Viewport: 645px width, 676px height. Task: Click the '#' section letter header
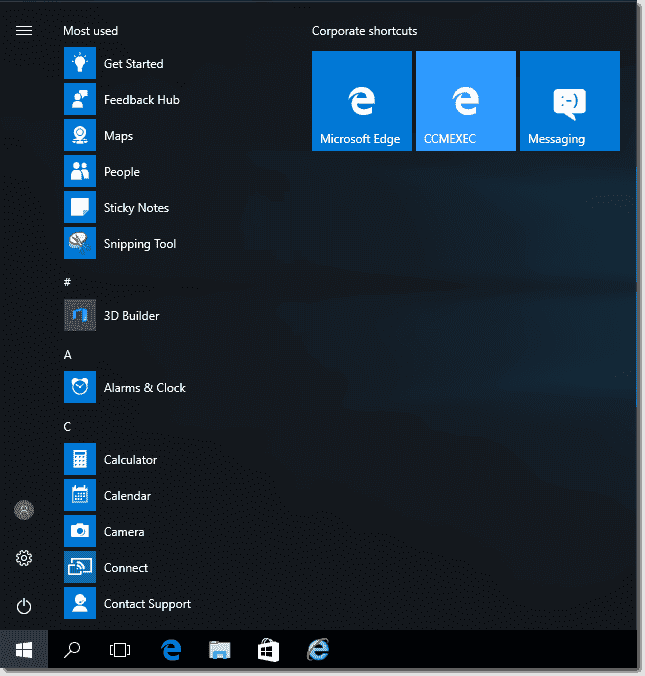click(x=67, y=282)
